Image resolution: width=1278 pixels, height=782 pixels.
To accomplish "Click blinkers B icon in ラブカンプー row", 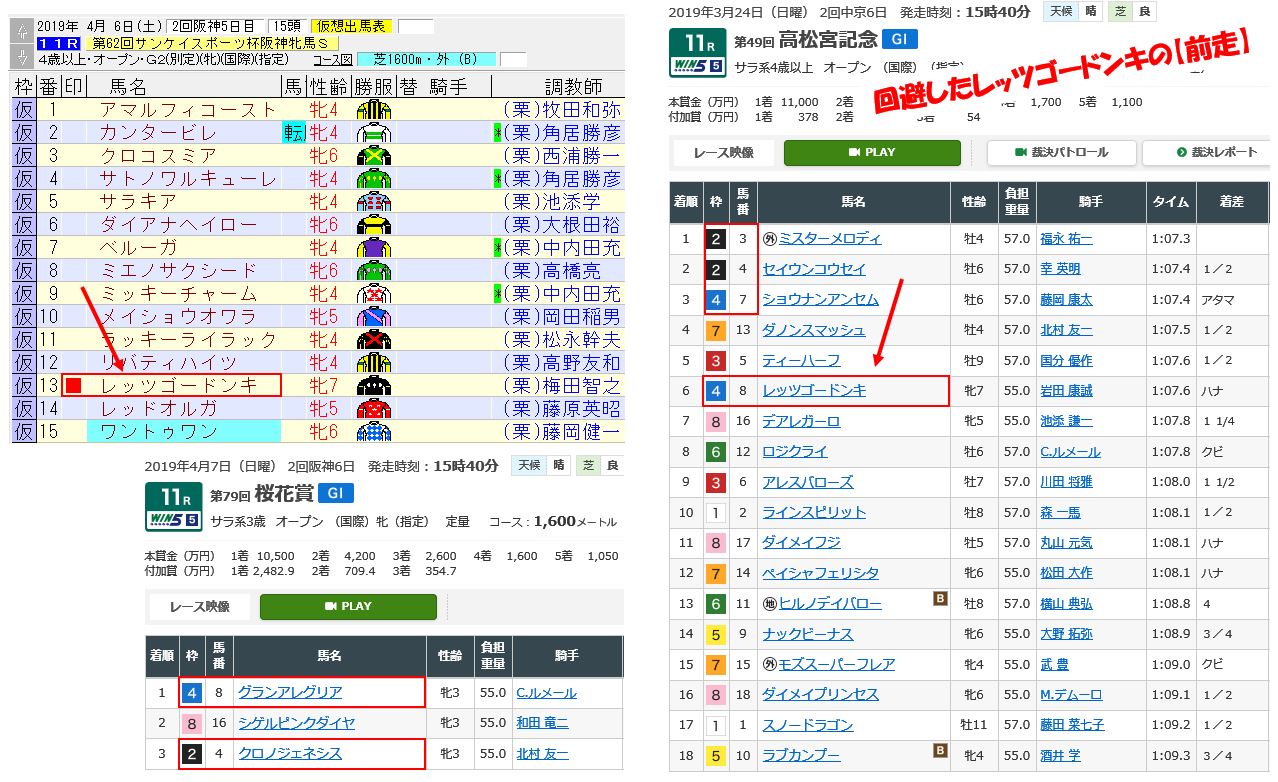I will 940,750.
